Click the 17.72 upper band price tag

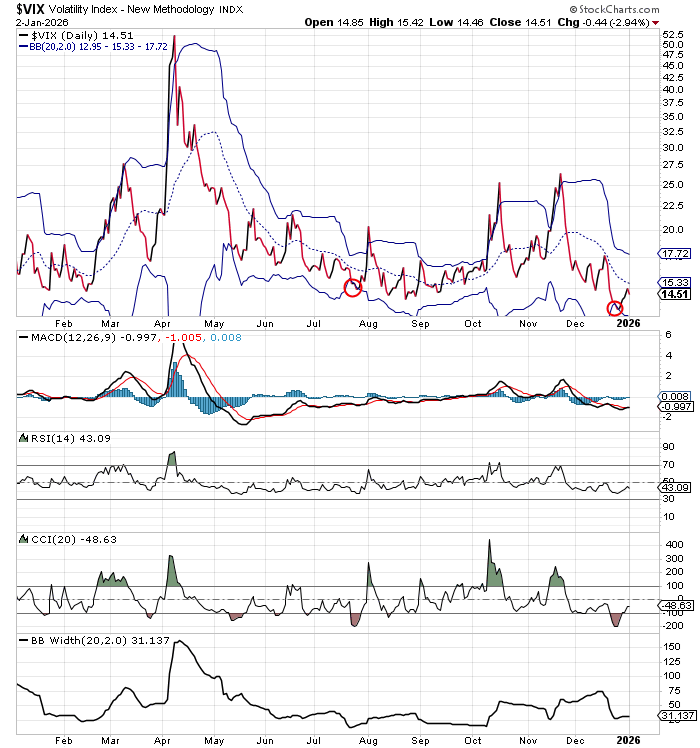click(x=676, y=254)
